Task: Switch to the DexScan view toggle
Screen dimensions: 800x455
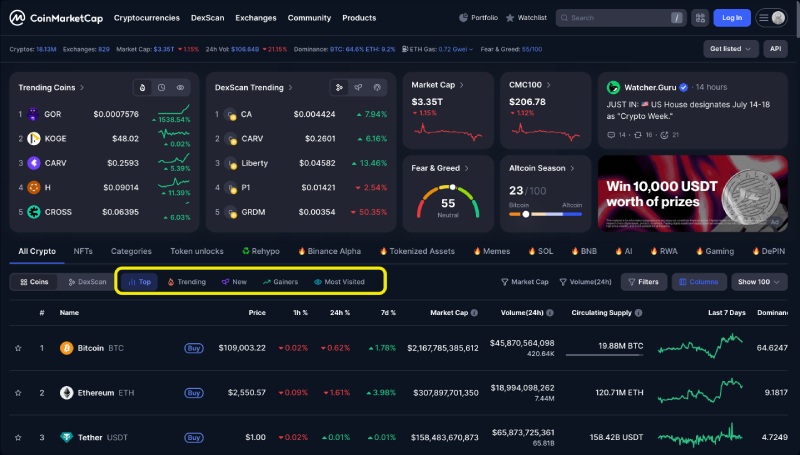Action: [x=87, y=282]
